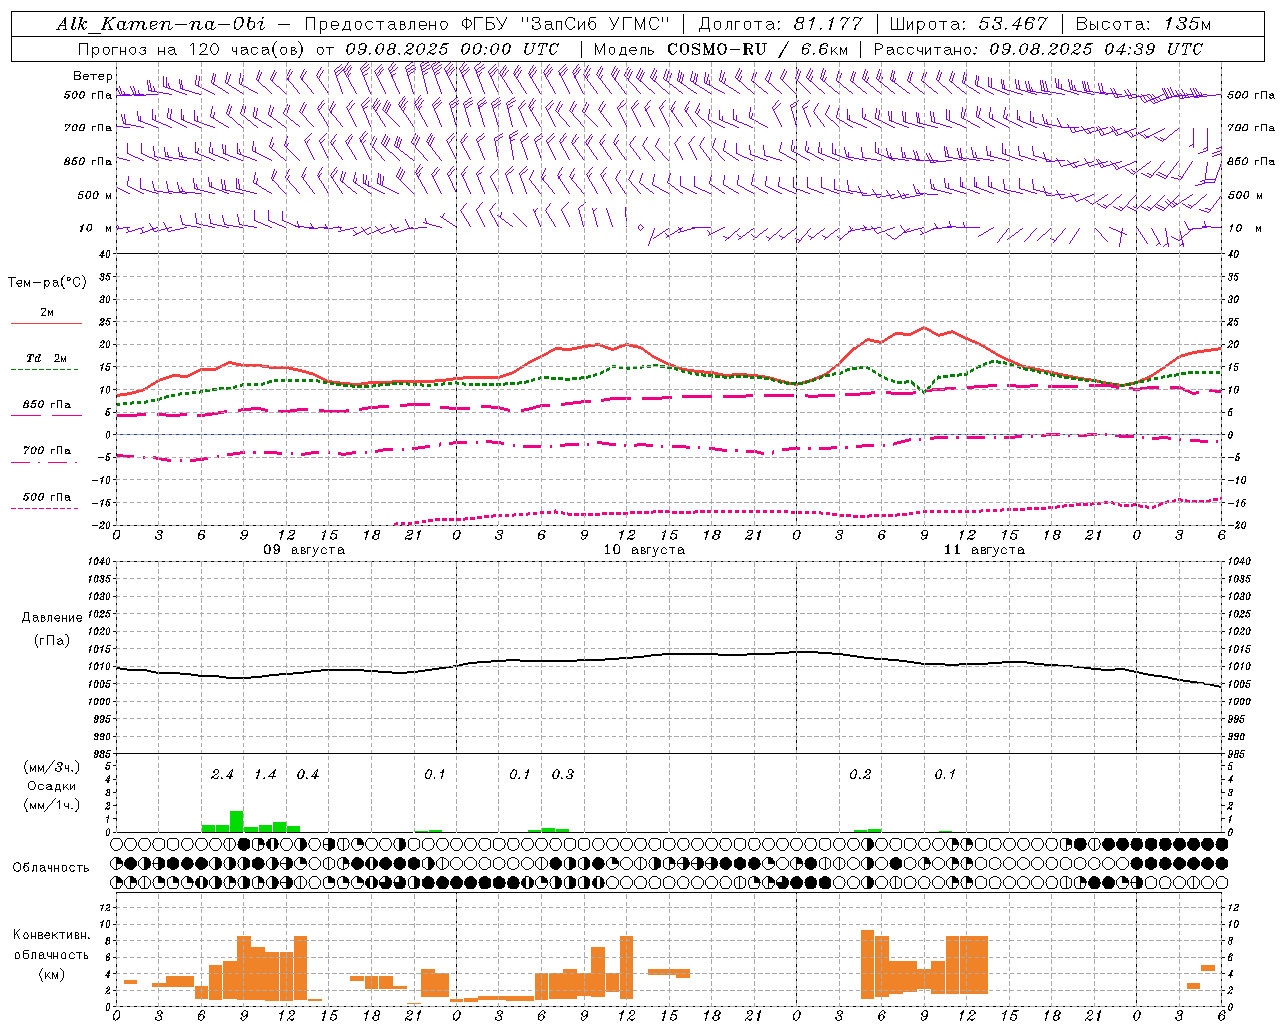Click the left 10 м wind level label

click(x=95, y=228)
